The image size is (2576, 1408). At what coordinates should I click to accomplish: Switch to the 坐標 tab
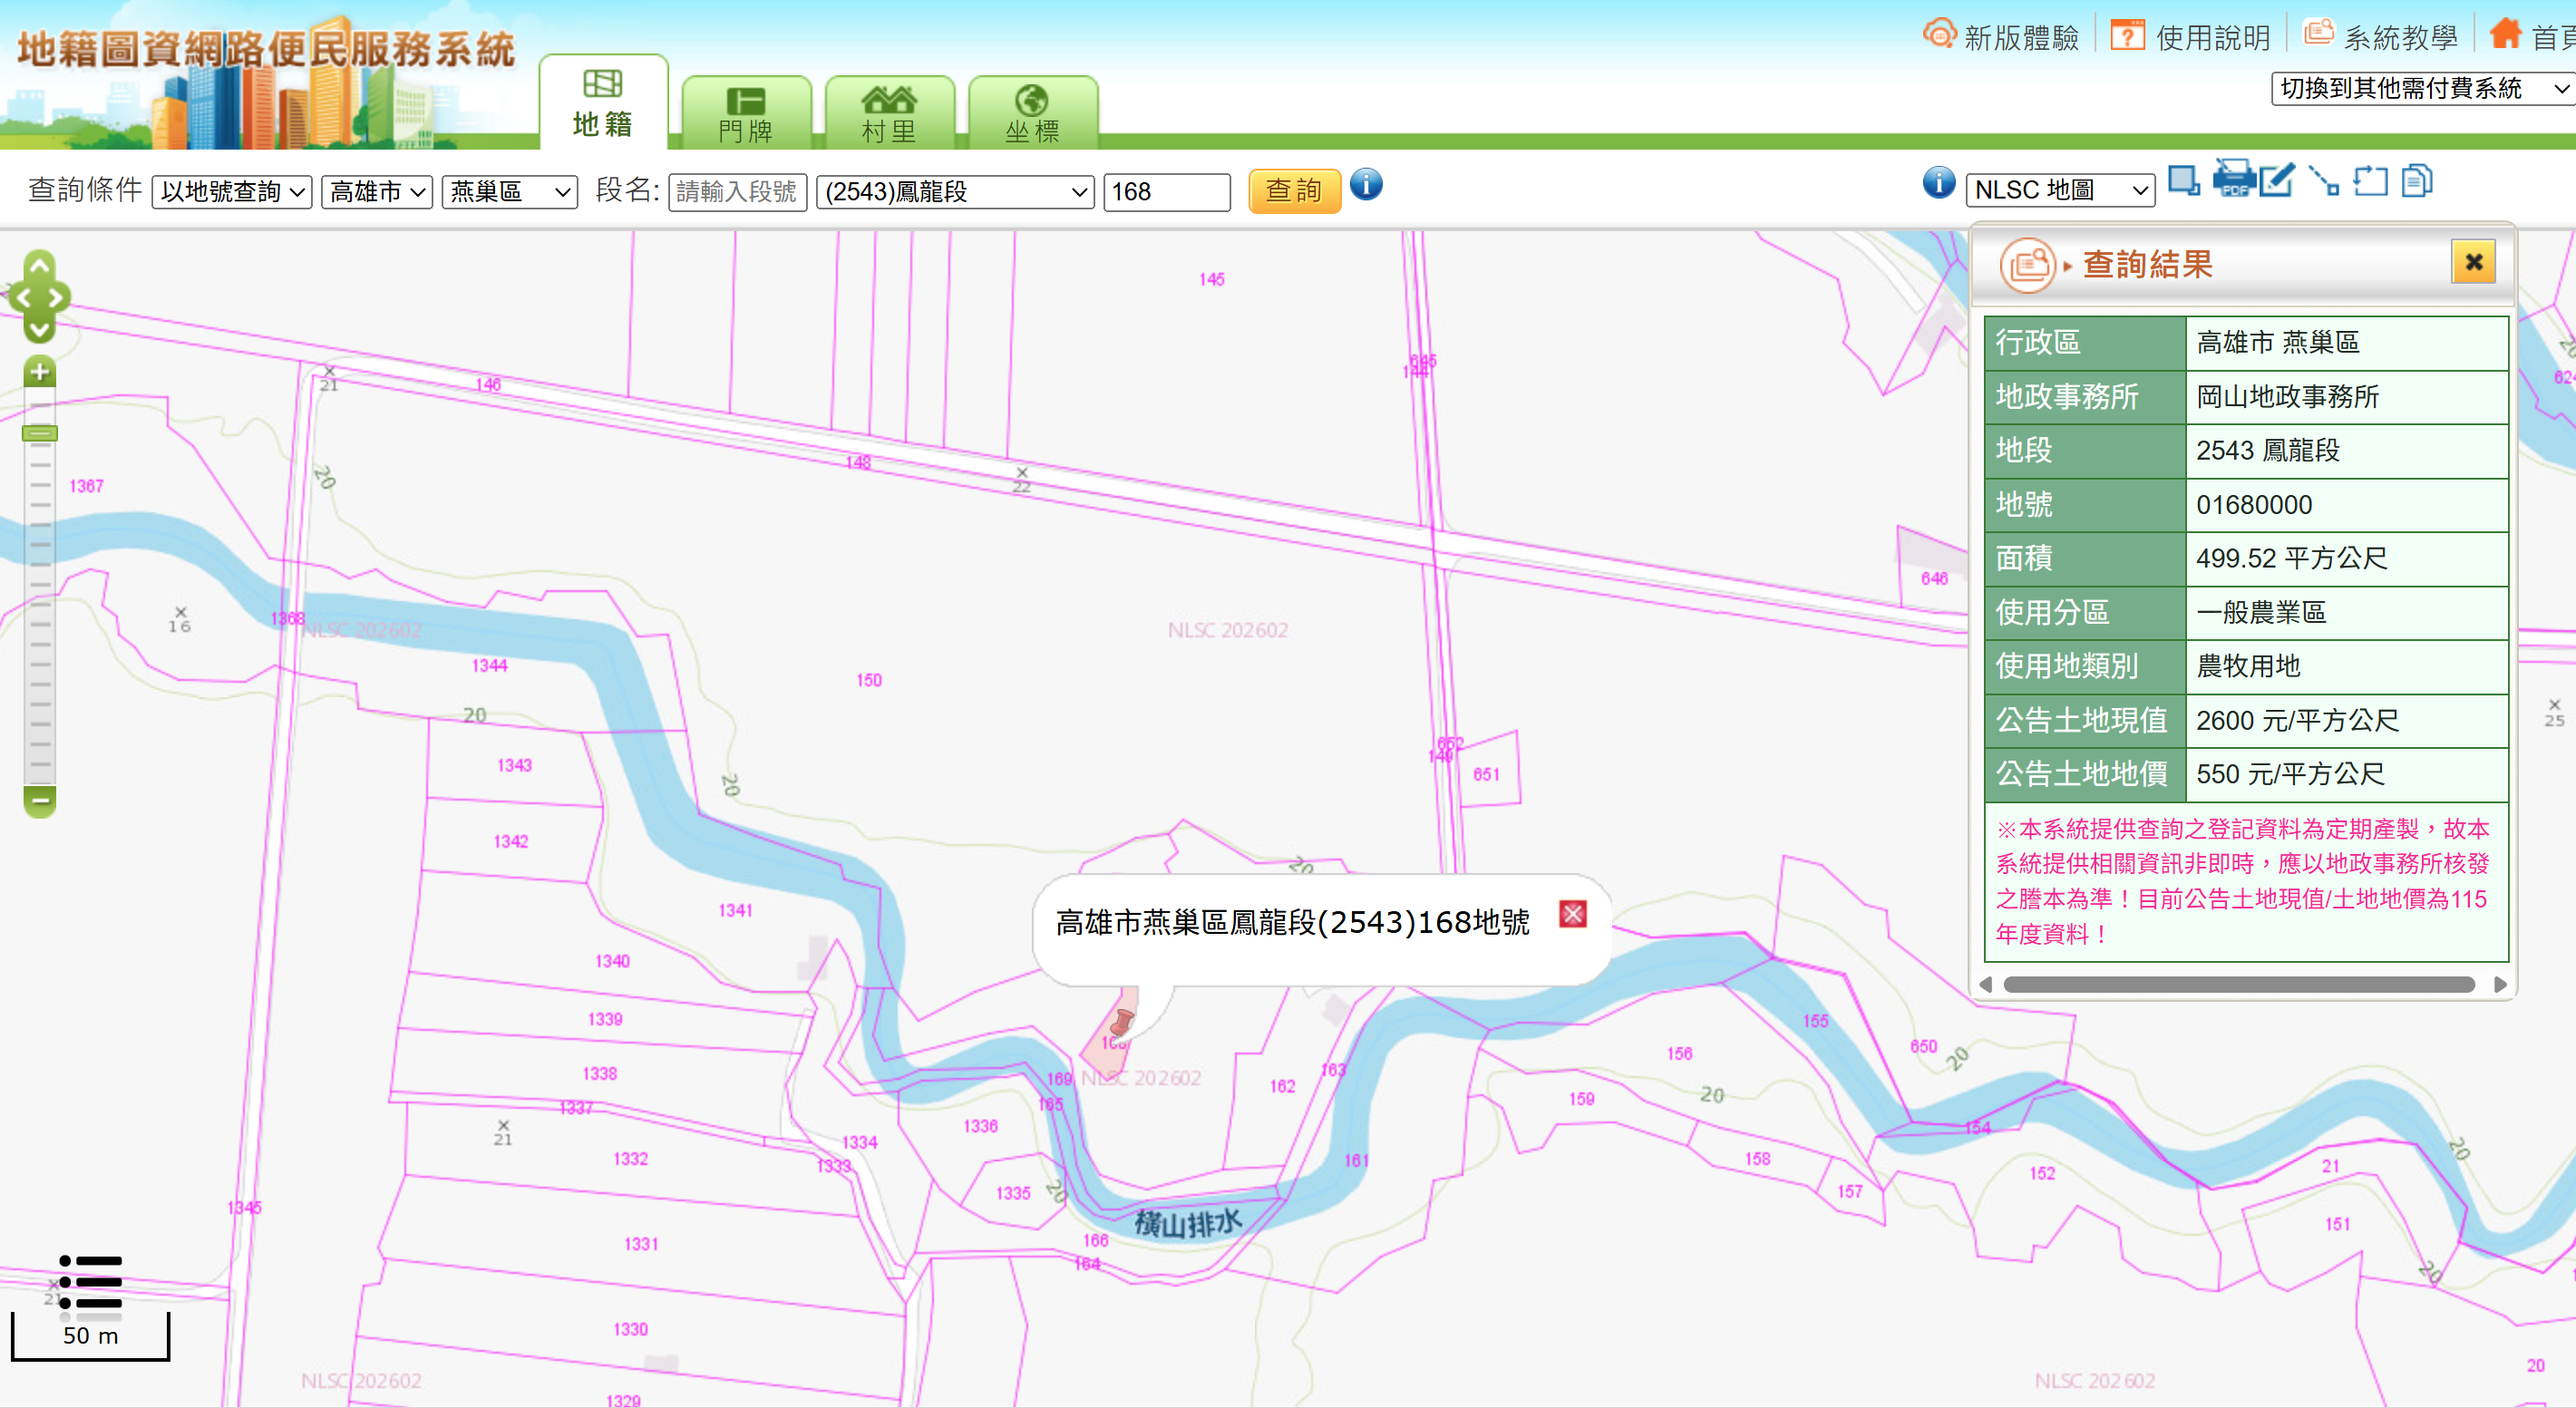click(1032, 114)
